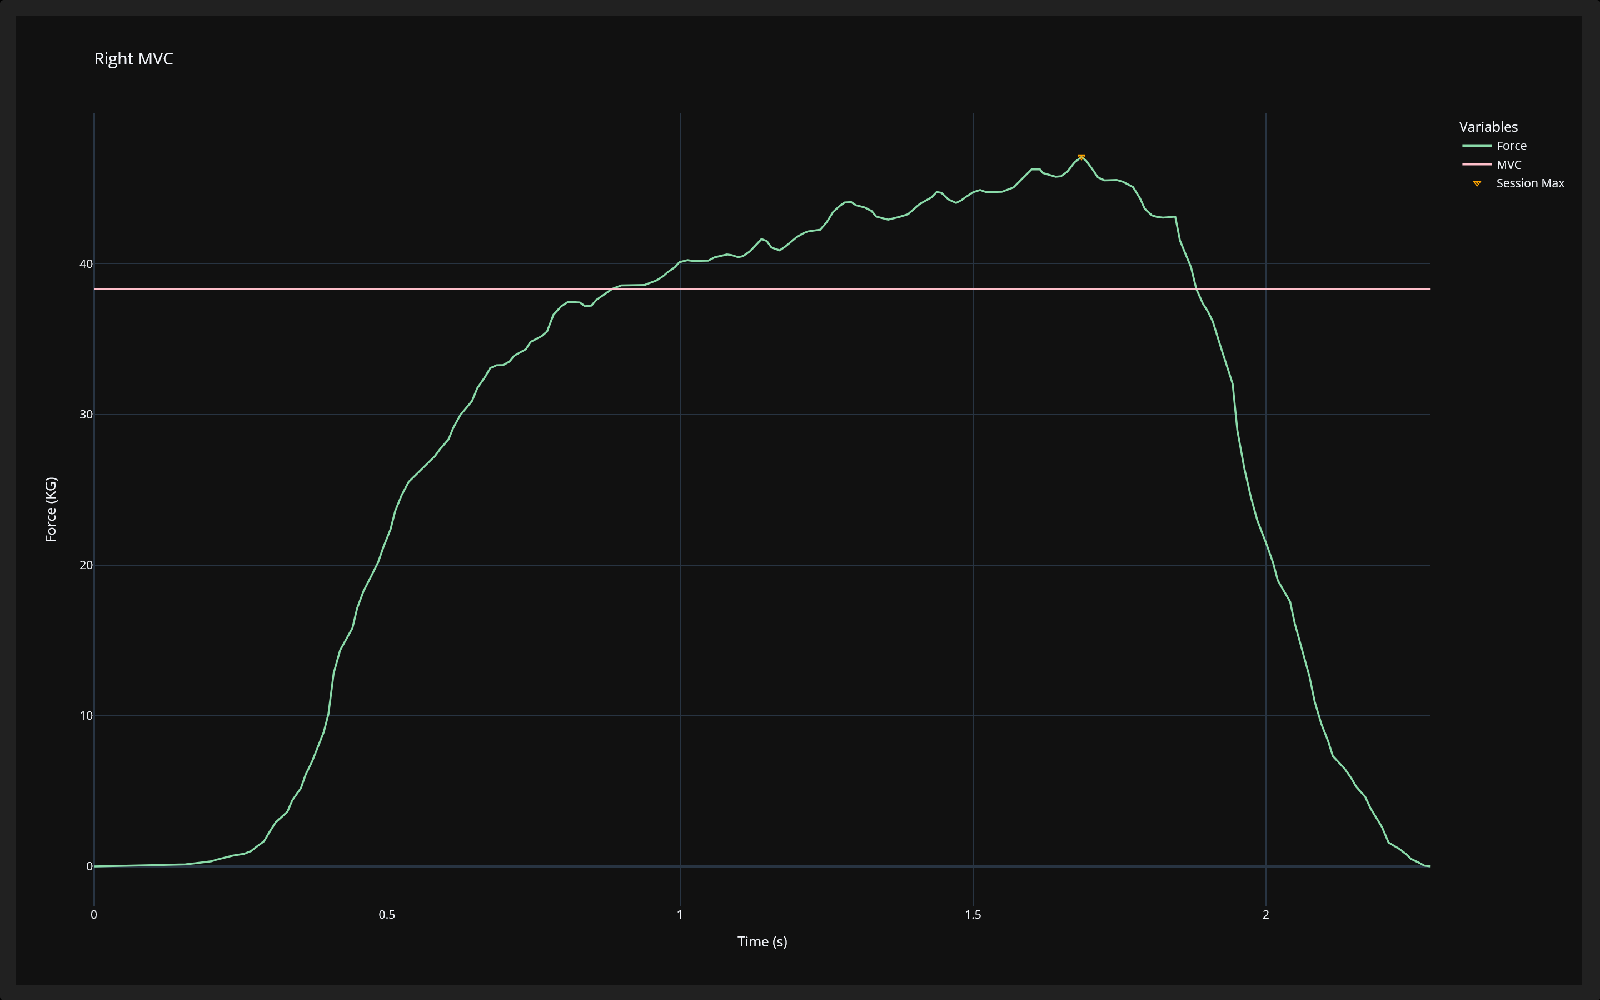Click the Variables legend title
This screenshot has width=1600, height=1000.
coord(1488,127)
